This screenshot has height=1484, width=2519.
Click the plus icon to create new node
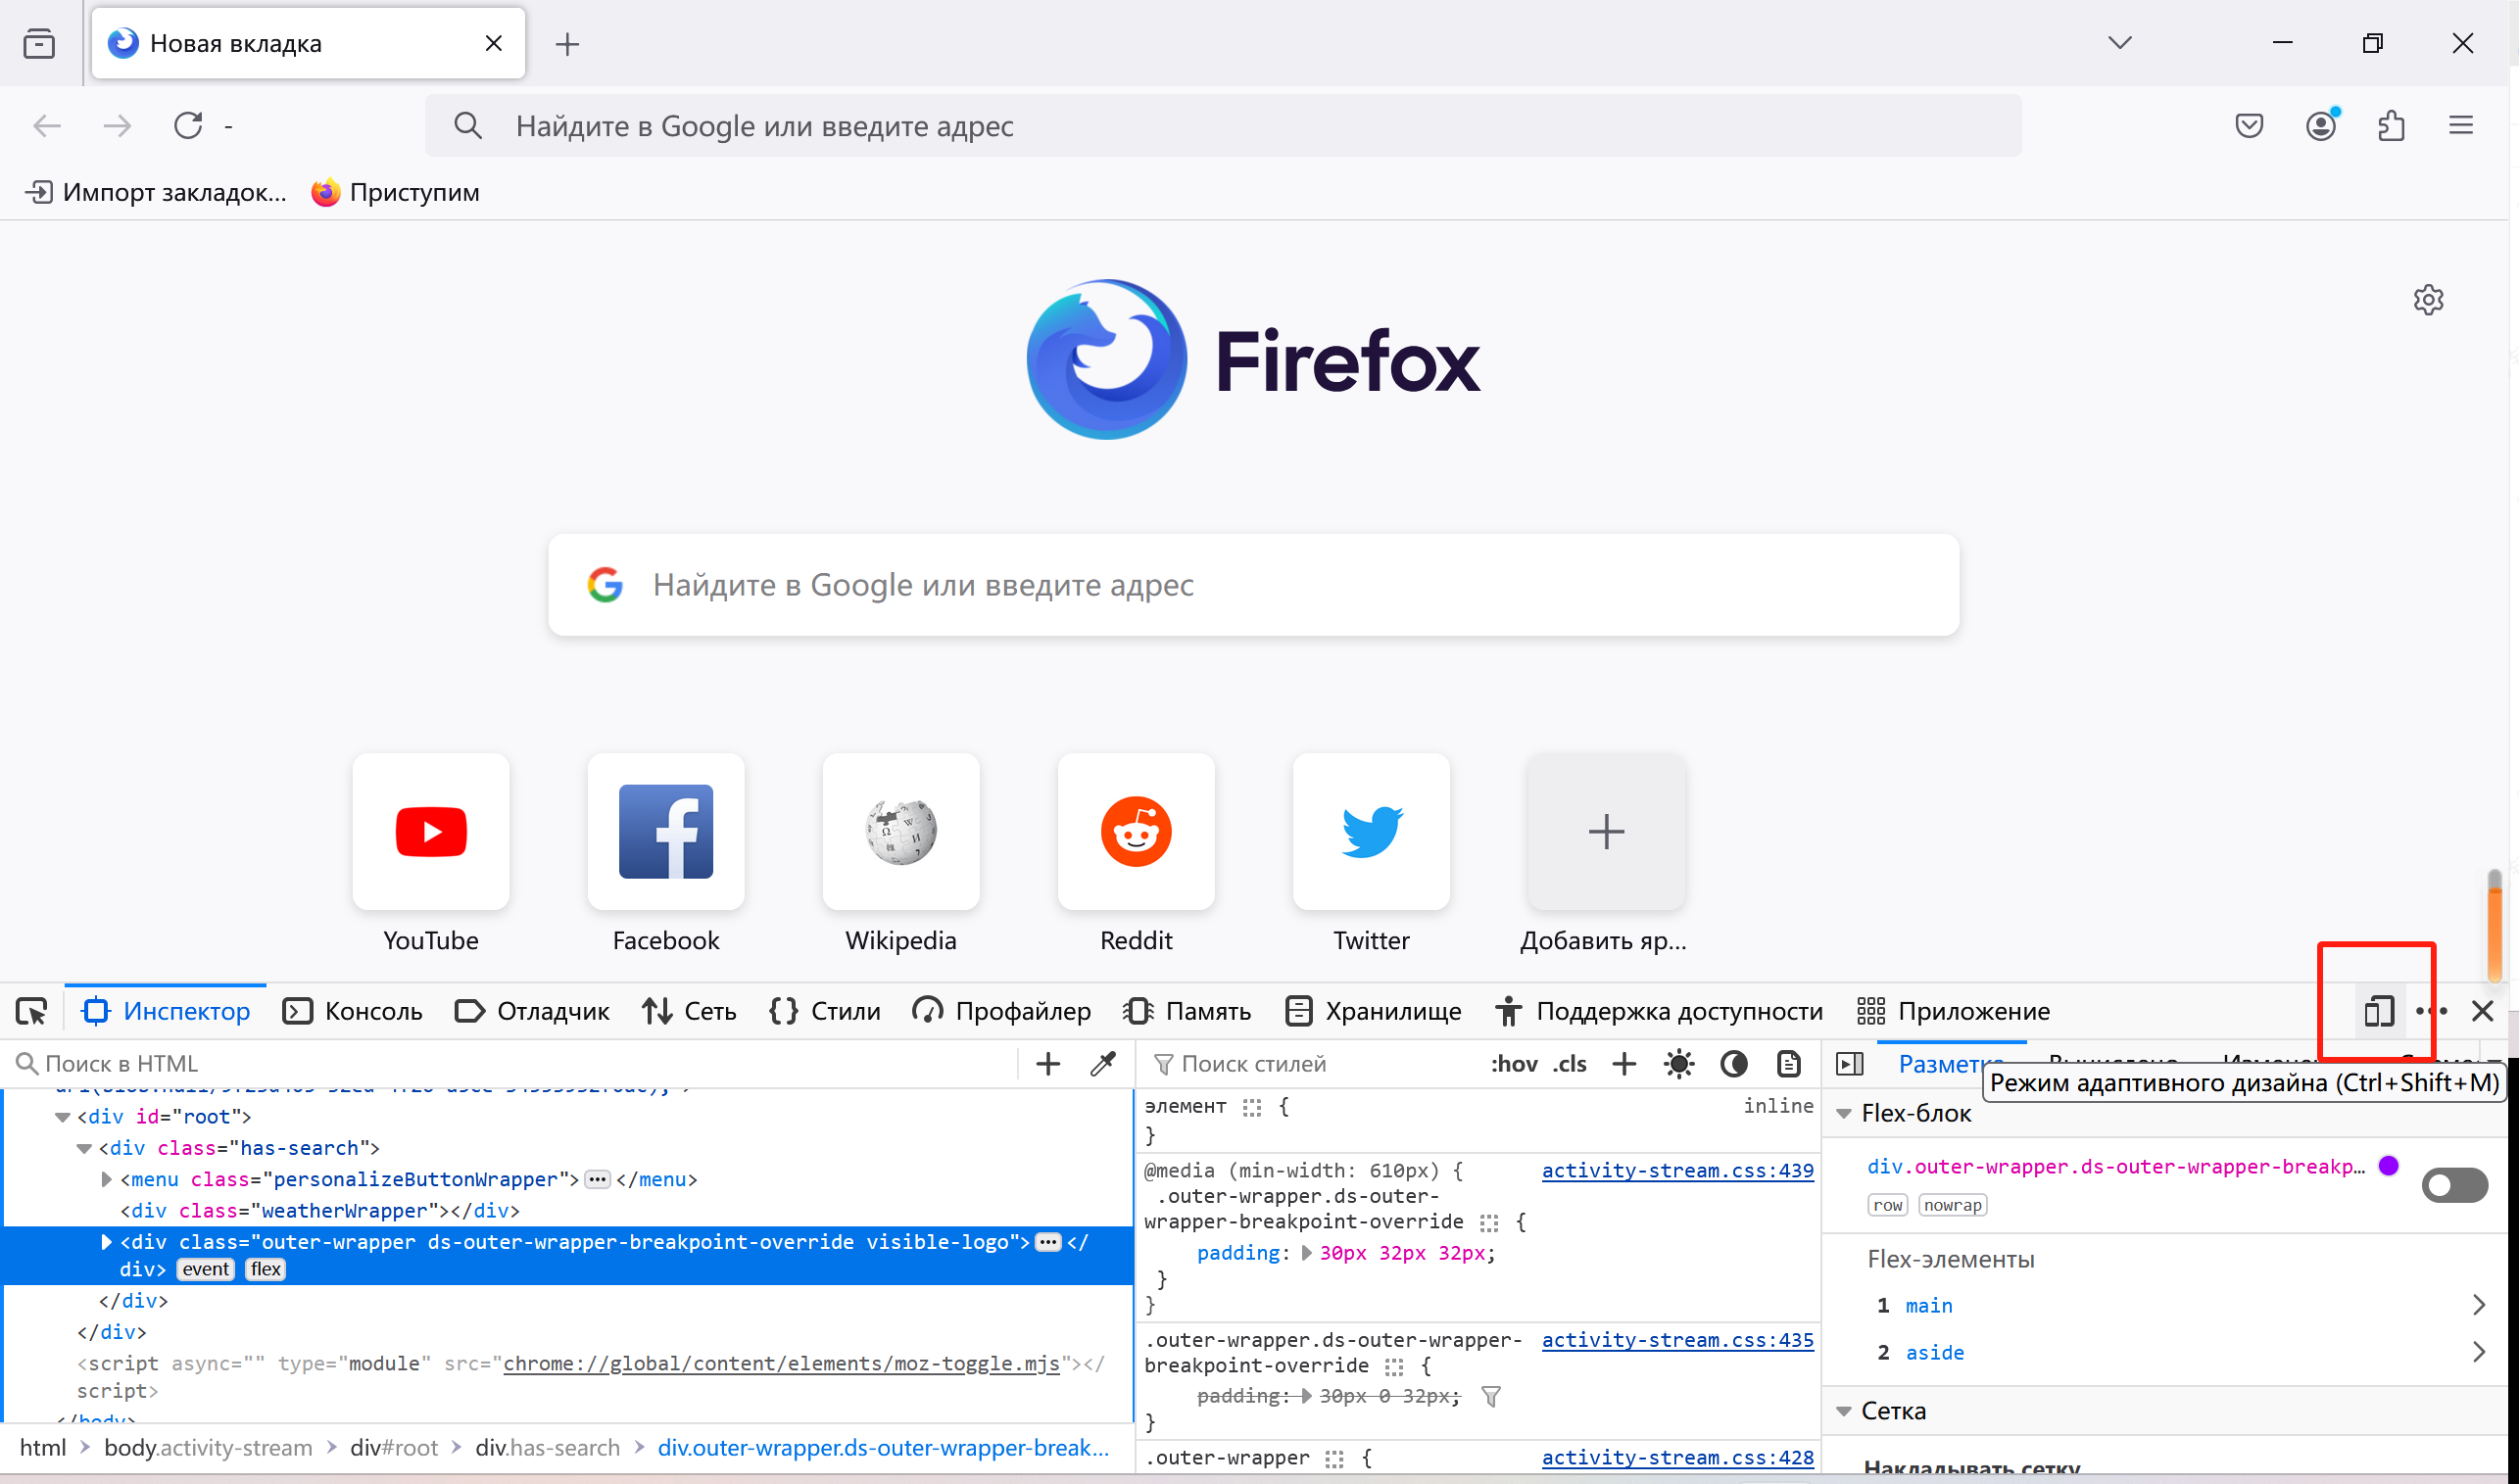point(1047,1064)
